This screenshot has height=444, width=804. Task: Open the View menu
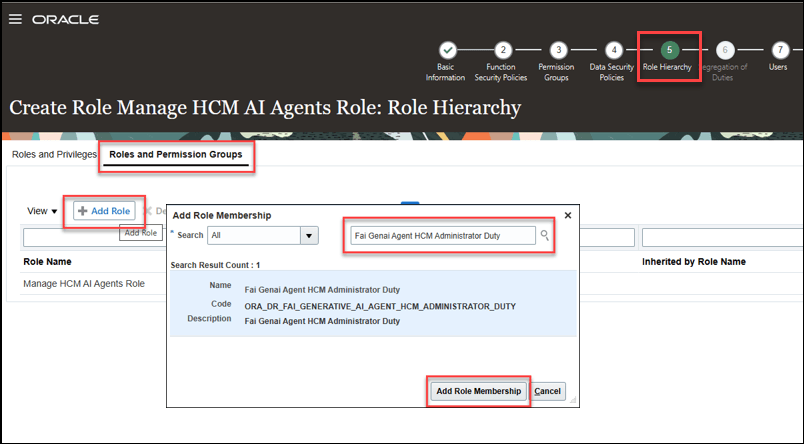click(42, 211)
